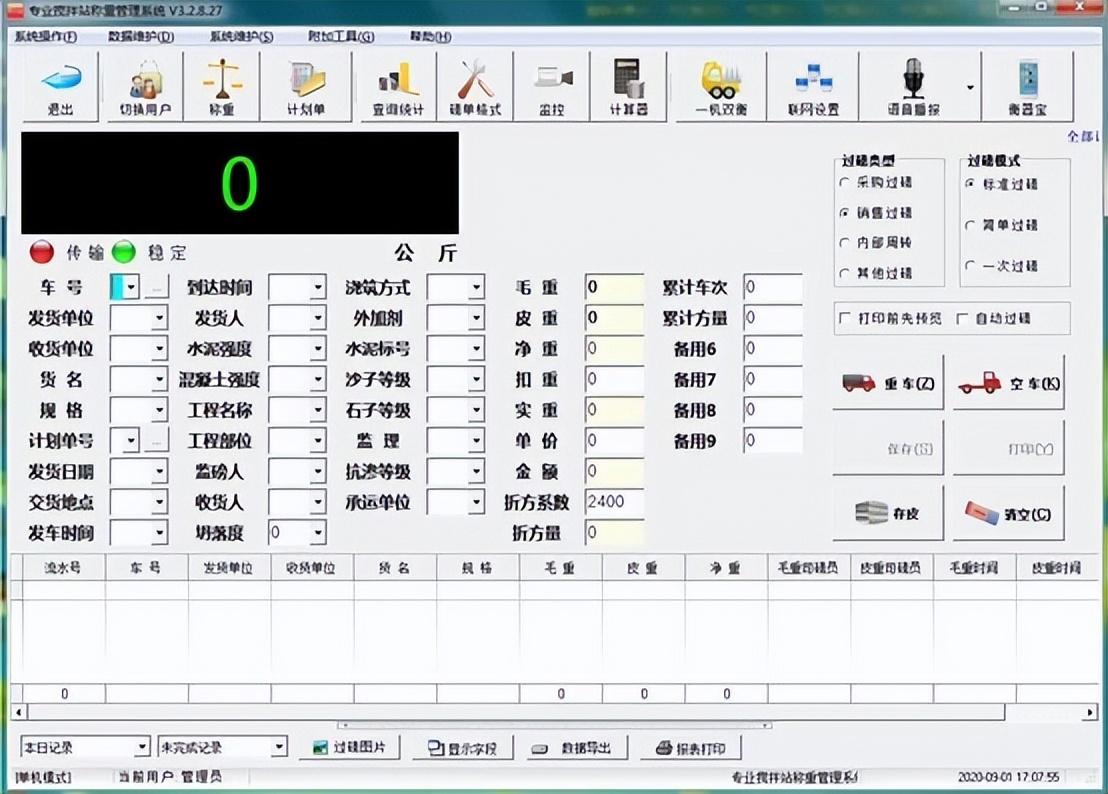Click the browse button beside 车号 field
Viewport: 1108px width, 794px height.
pos(156,287)
